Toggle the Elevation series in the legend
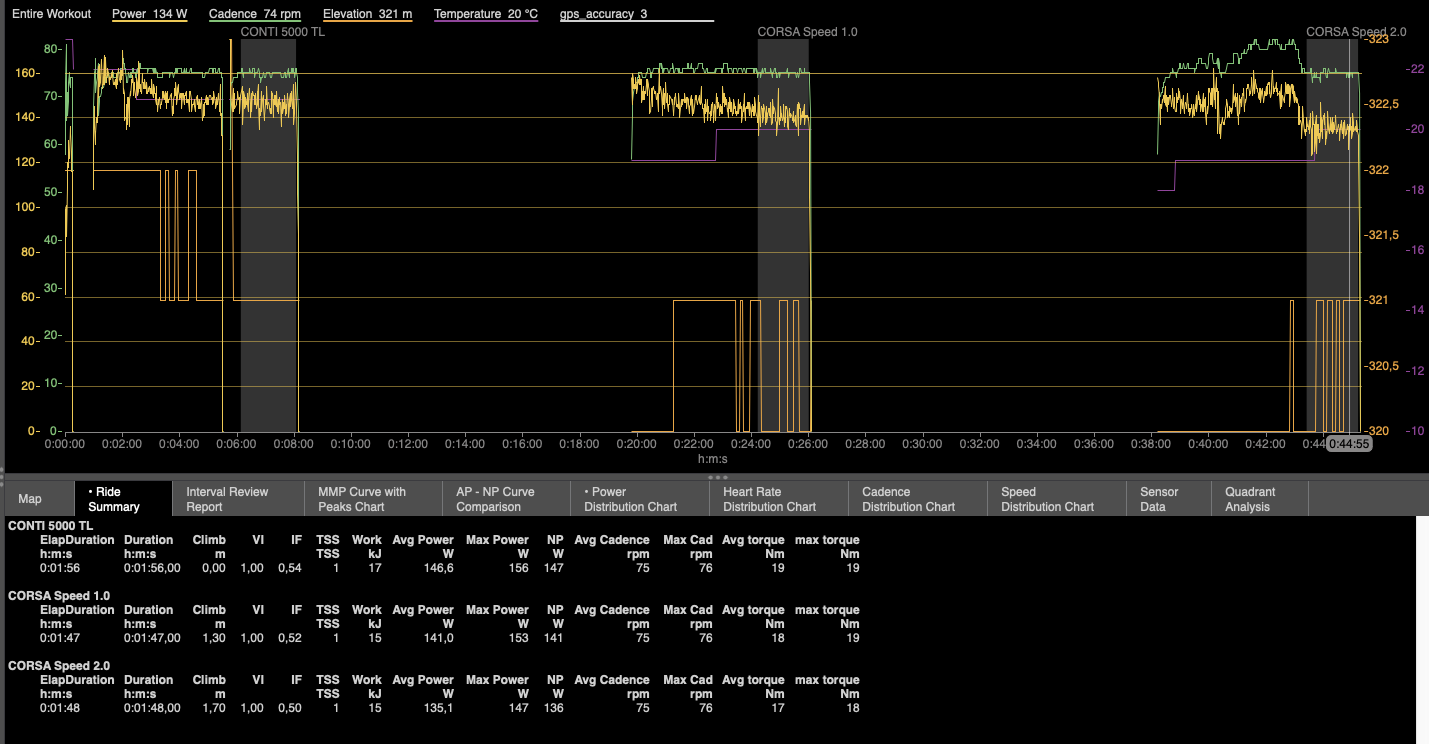The height and width of the screenshot is (744, 1429). [367, 15]
